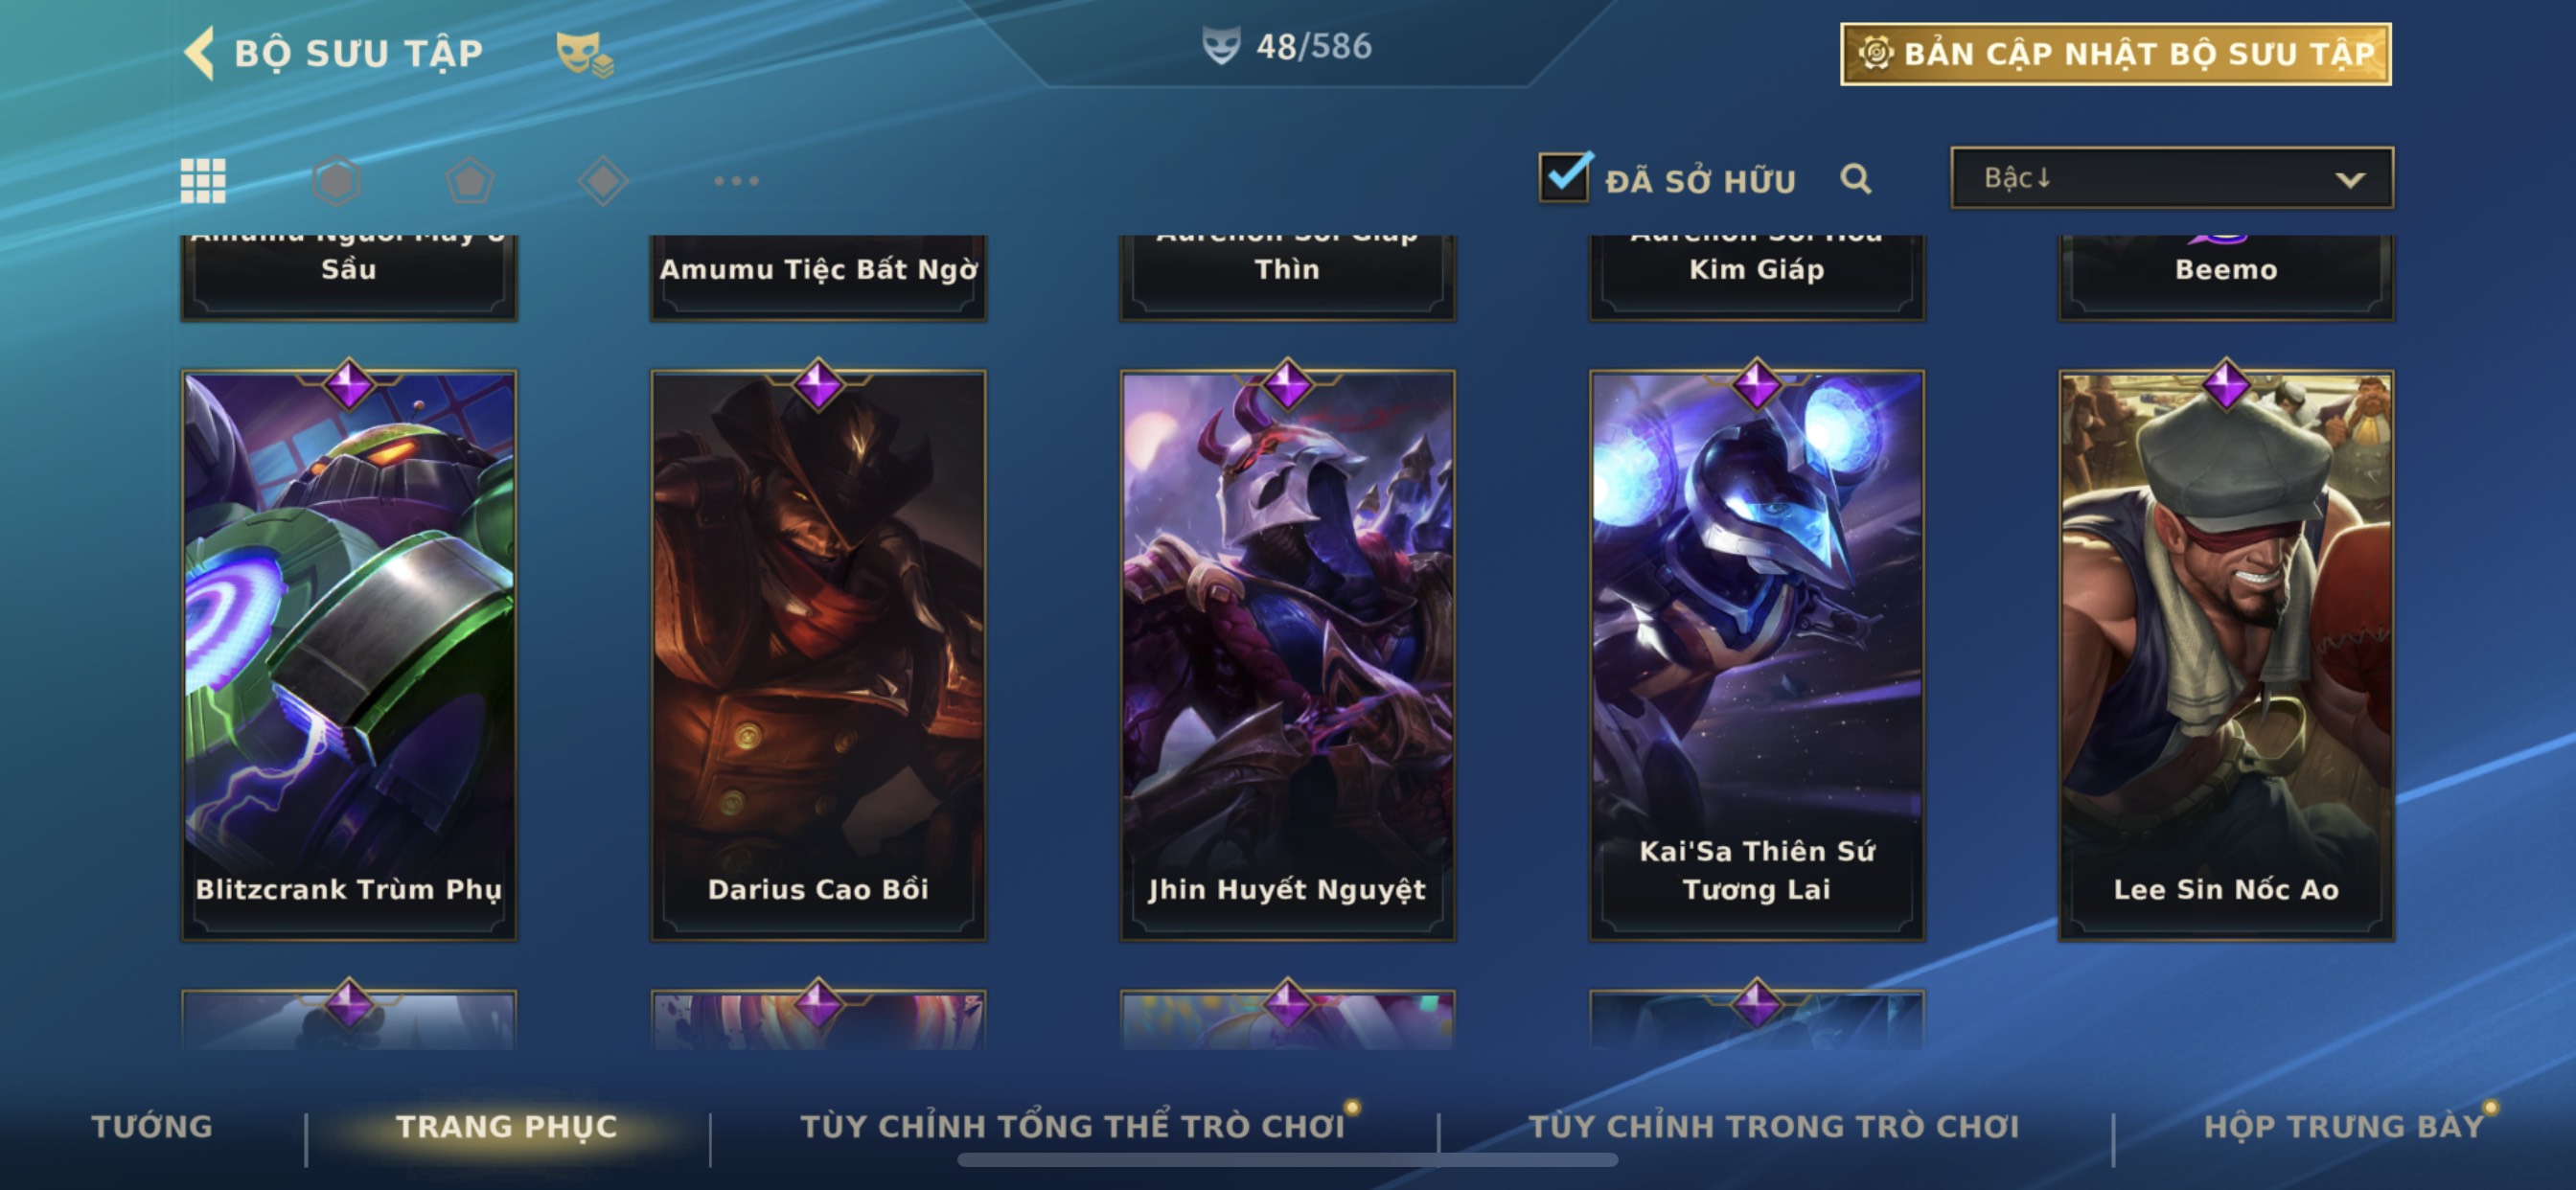Switch to the Tướng tab
The image size is (2576, 1190).
tap(152, 1126)
